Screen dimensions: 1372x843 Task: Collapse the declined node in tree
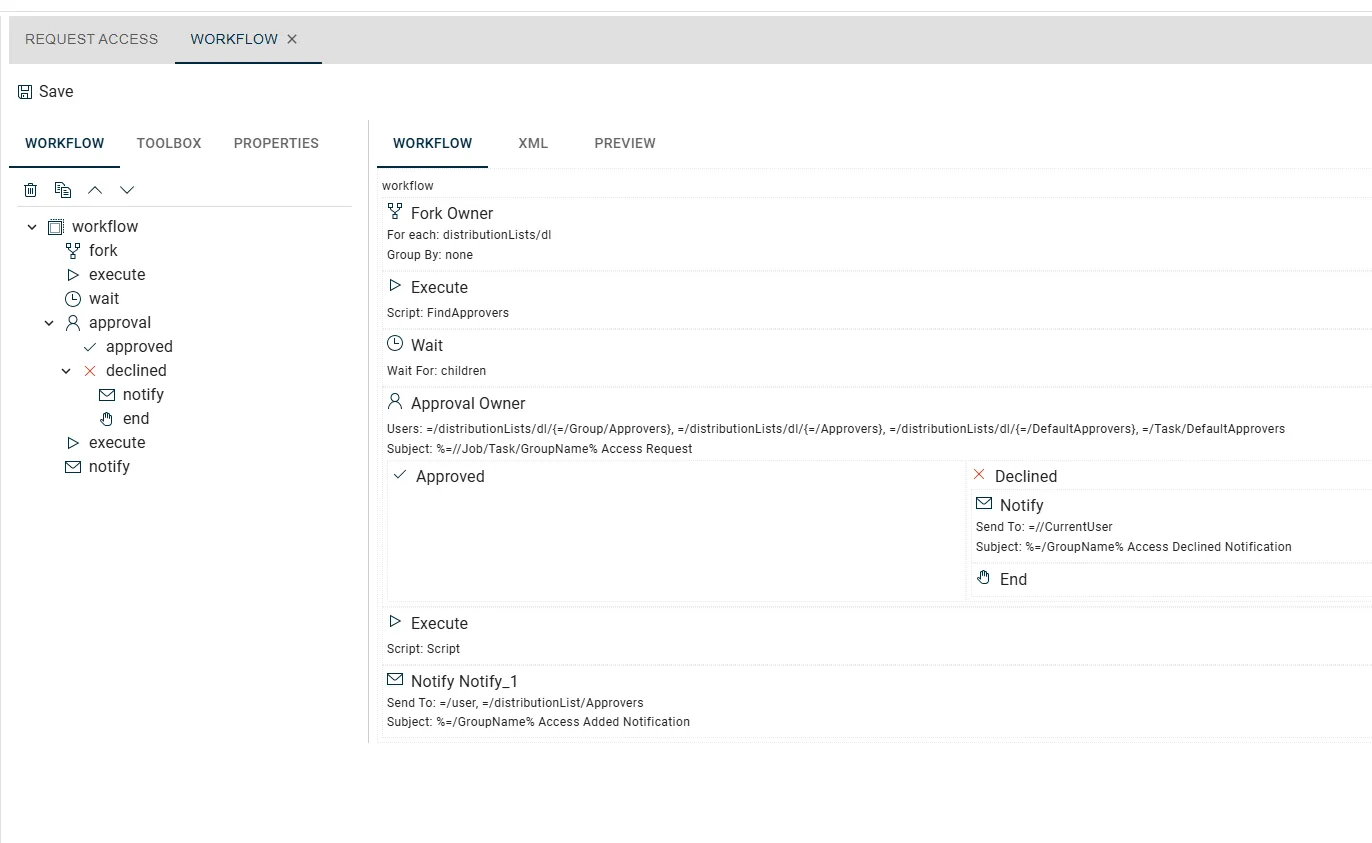66,371
